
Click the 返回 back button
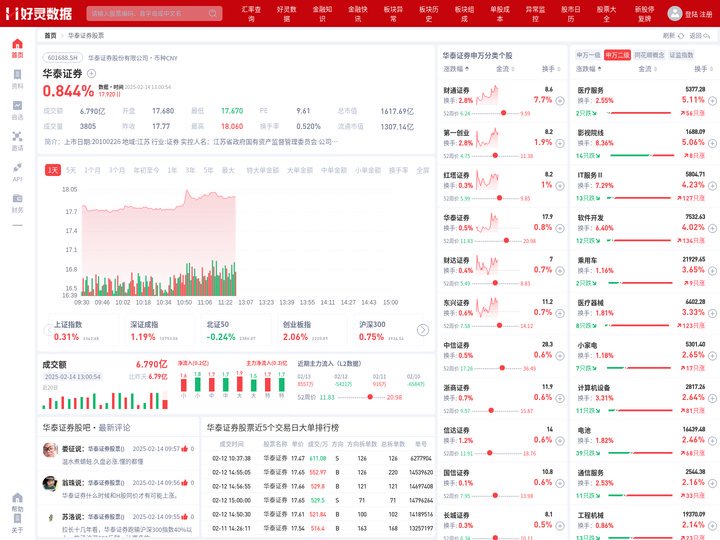[700, 35]
